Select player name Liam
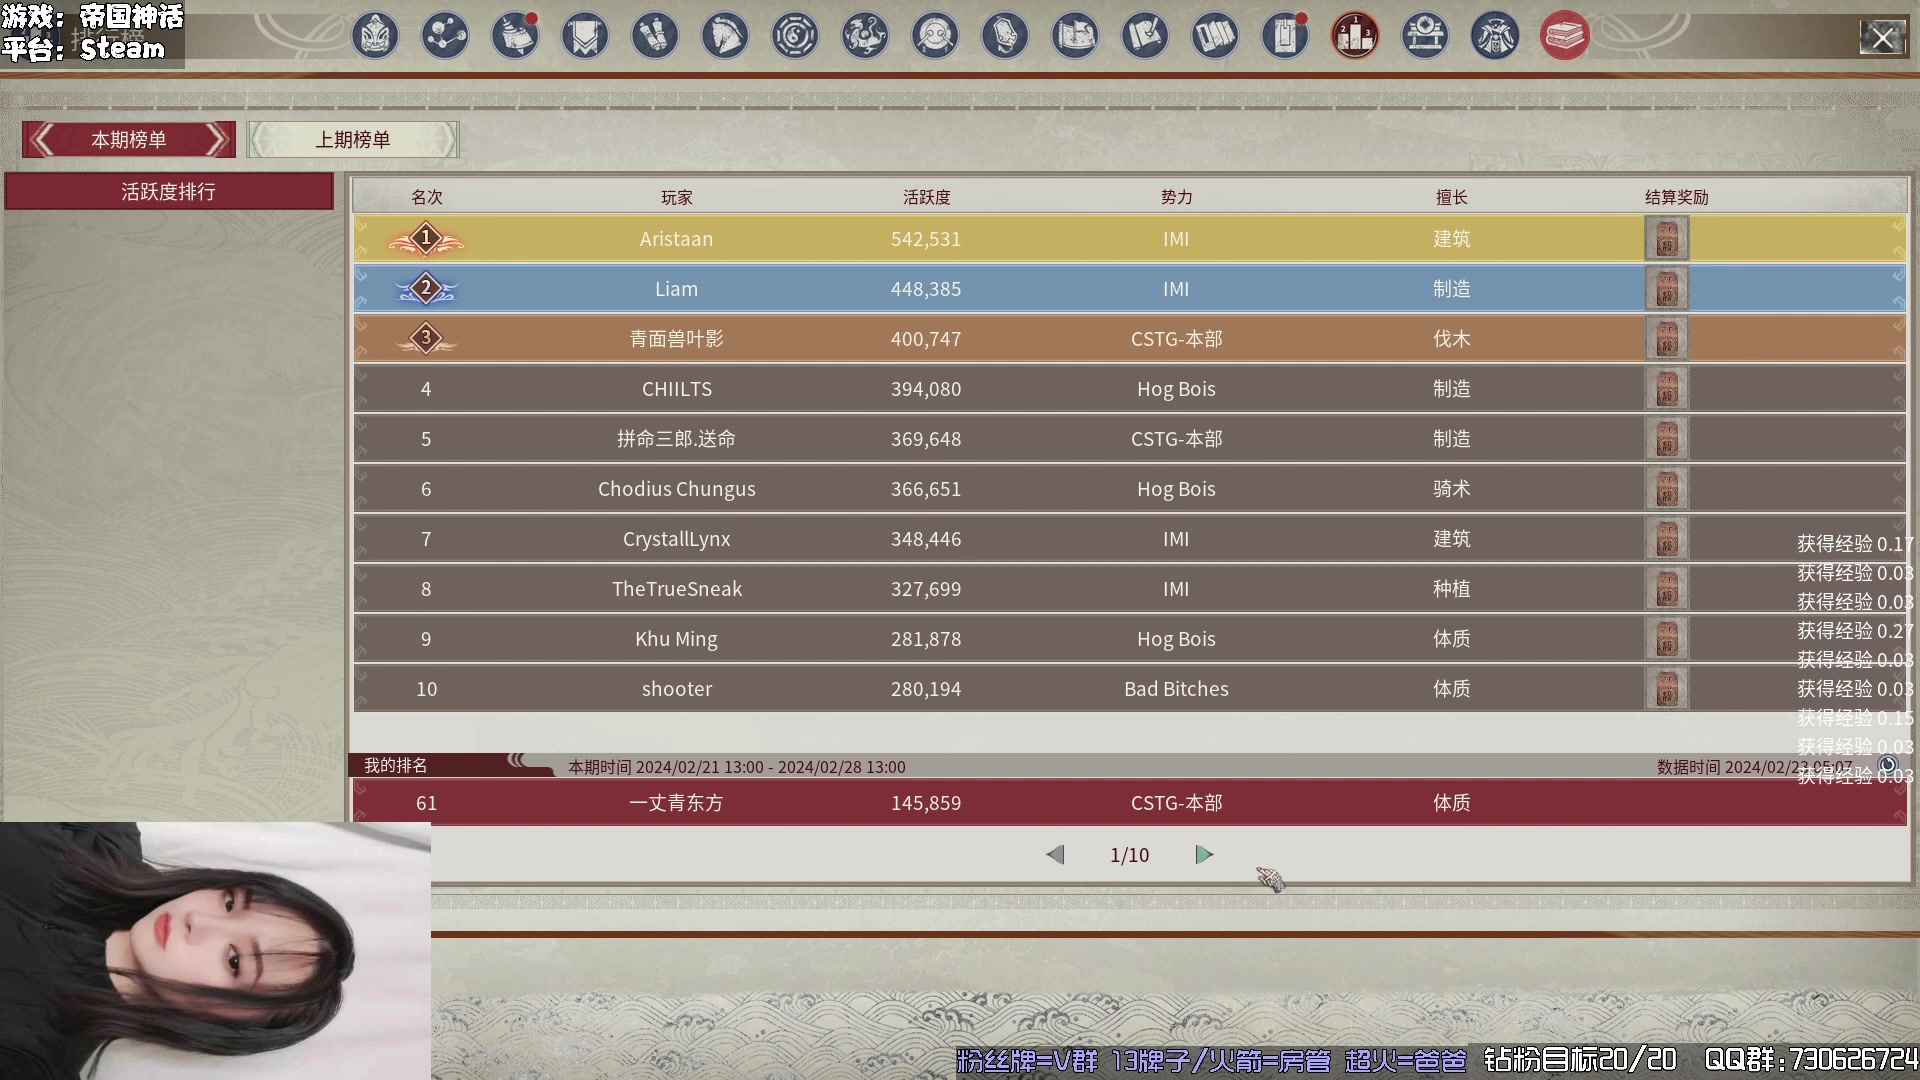The height and width of the screenshot is (1080, 1920). tap(677, 289)
